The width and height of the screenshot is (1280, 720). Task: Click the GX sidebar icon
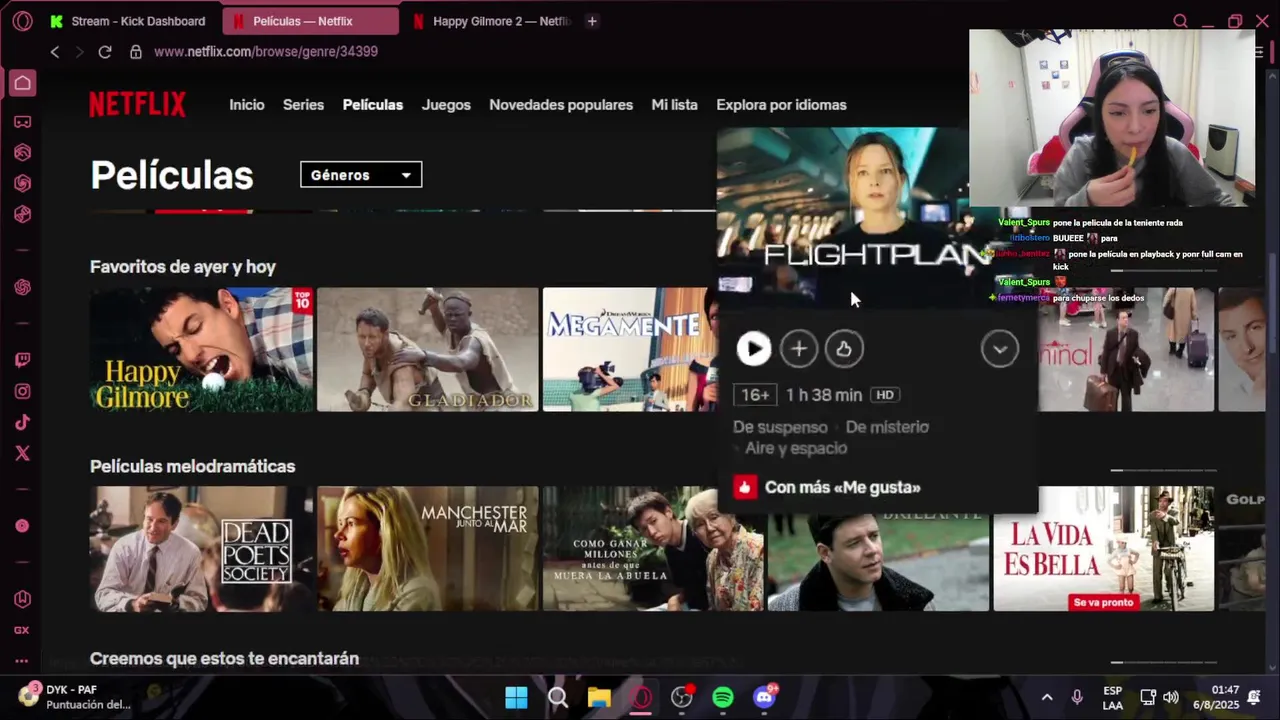tap(22, 630)
